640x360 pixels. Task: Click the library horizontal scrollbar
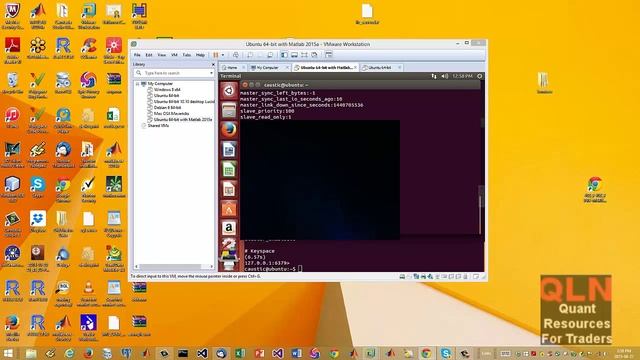pyautogui.click(x=171, y=267)
